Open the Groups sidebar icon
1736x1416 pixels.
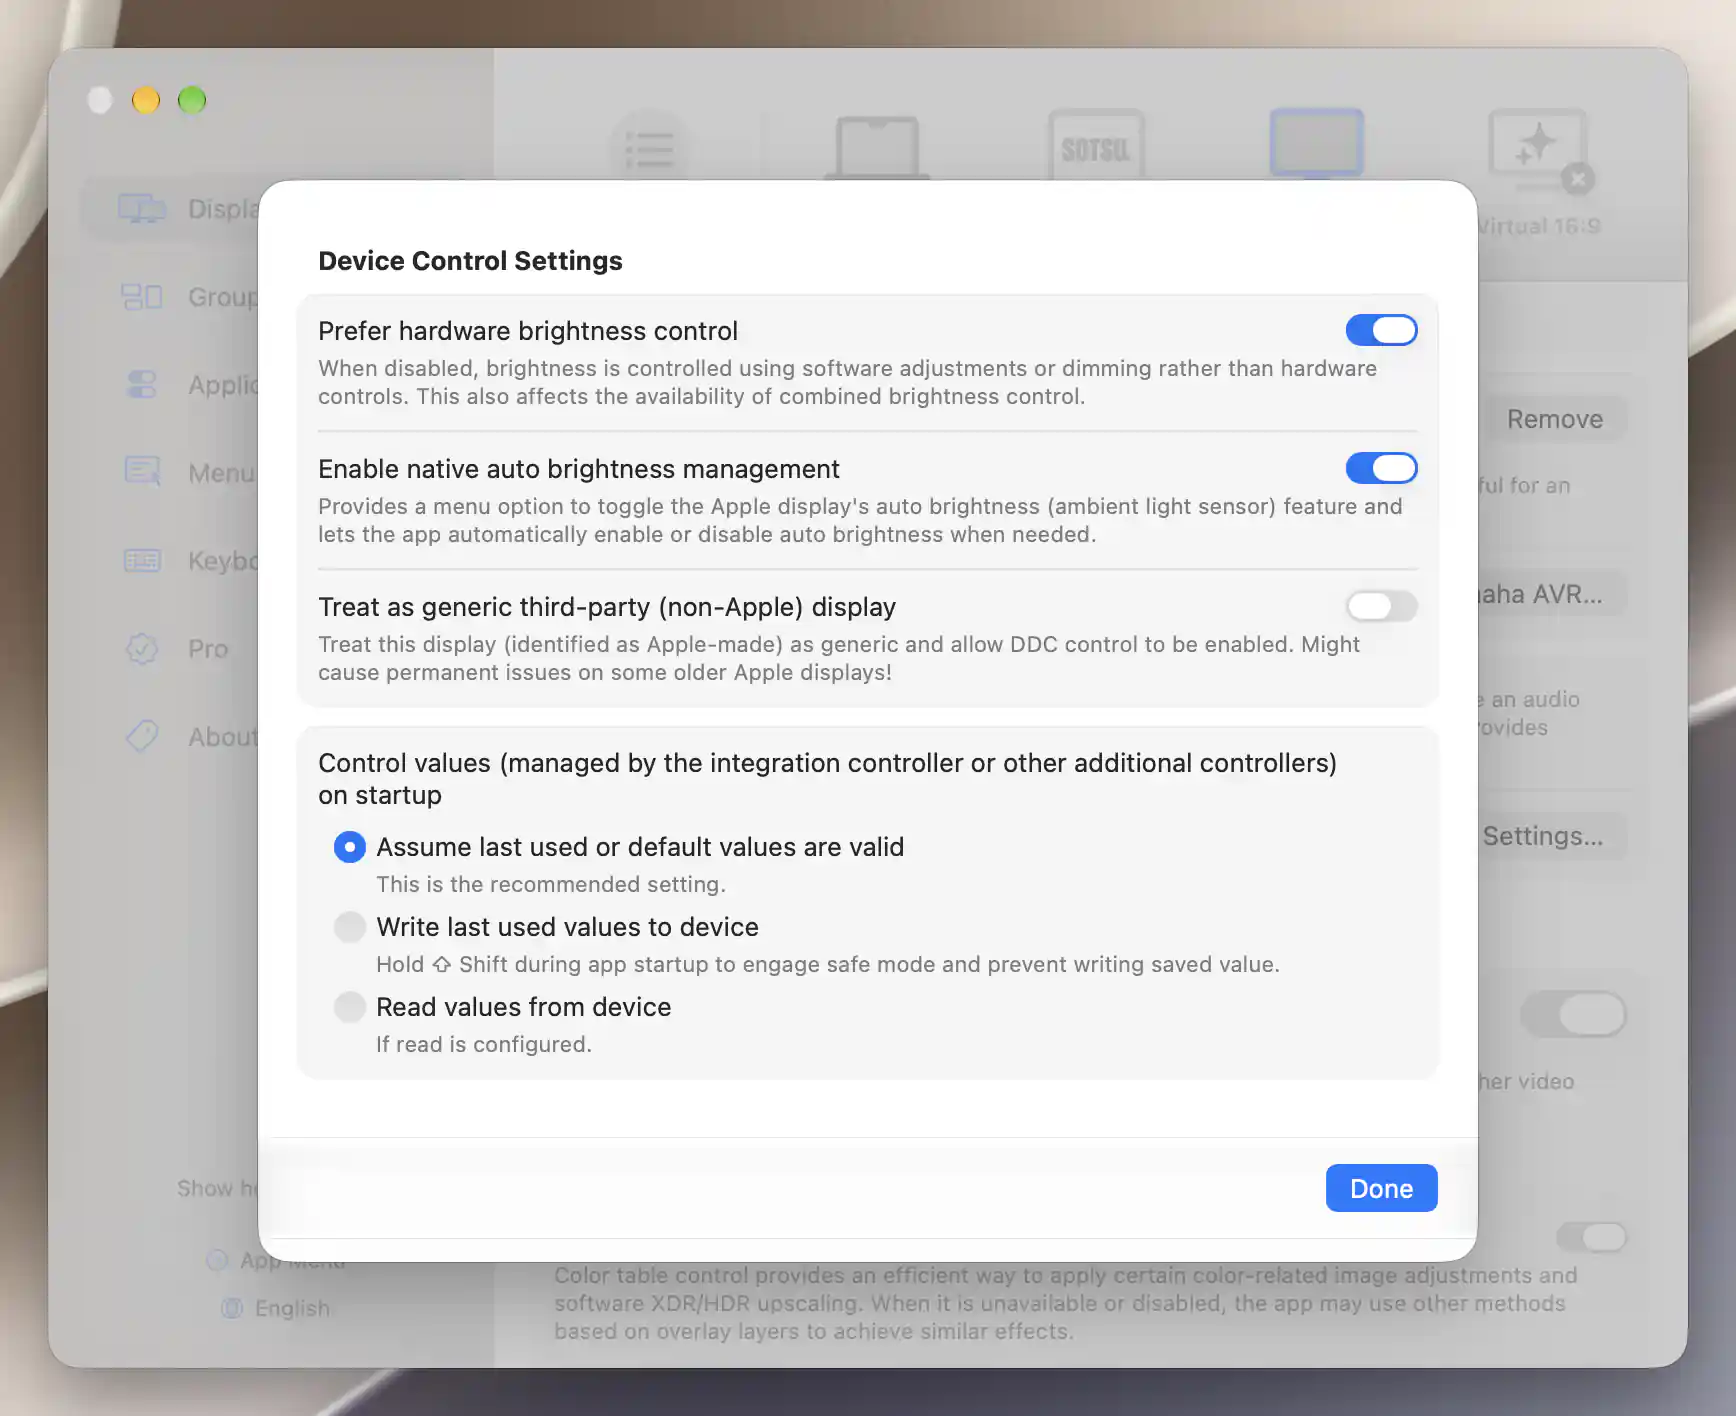pyautogui.click(x=141, y=297)
